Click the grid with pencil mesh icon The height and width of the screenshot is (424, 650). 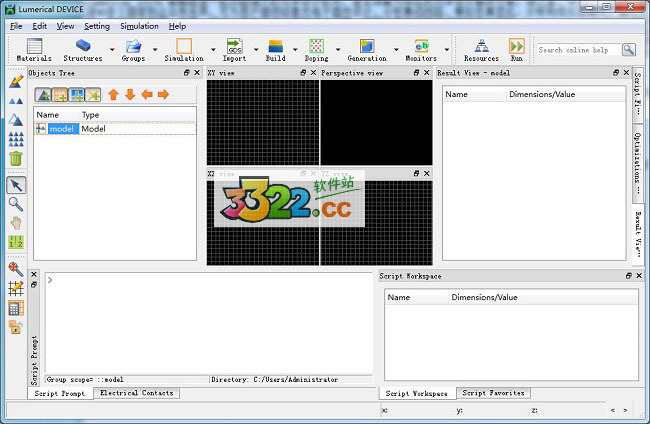(16, 288)
